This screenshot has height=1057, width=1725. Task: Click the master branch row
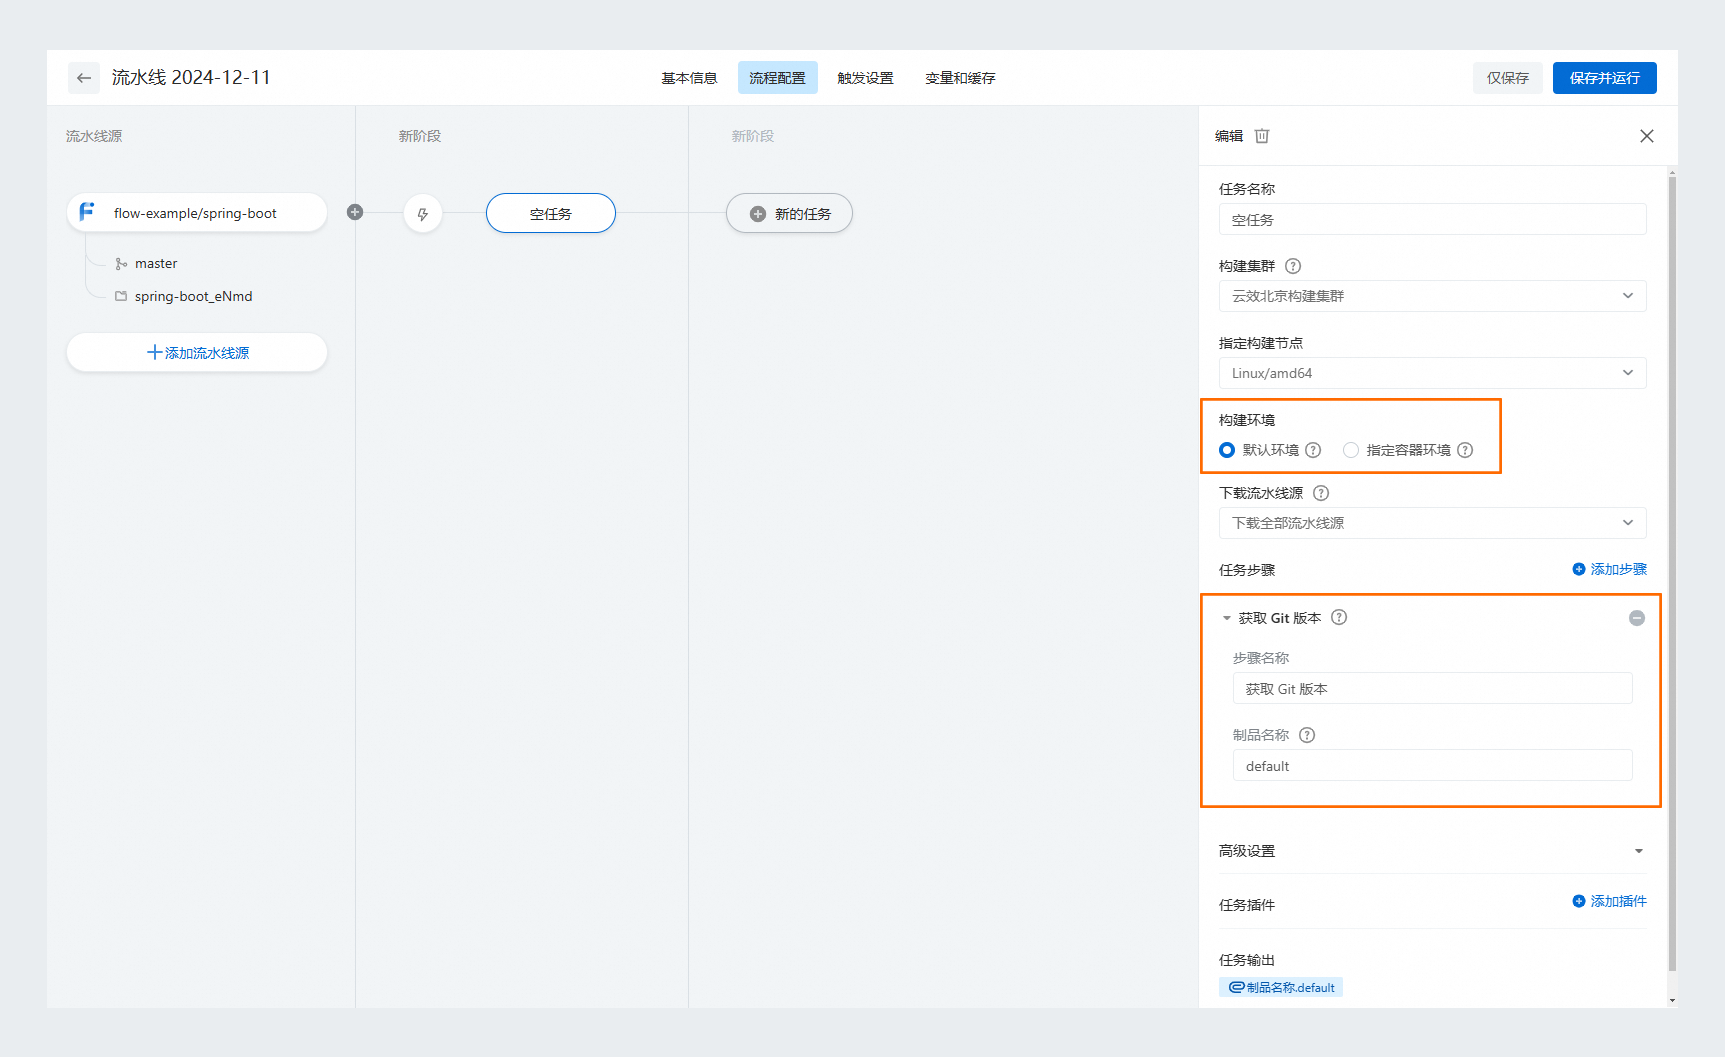click(146, 264)
